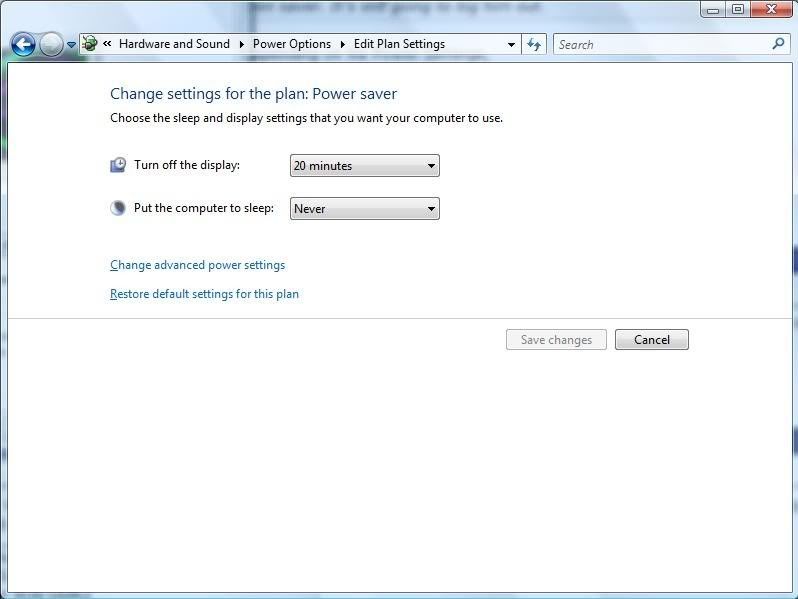This screenshot has width=798, height=599.
Task: Open the Turn off the display dropdown
Action: [364, 166]
